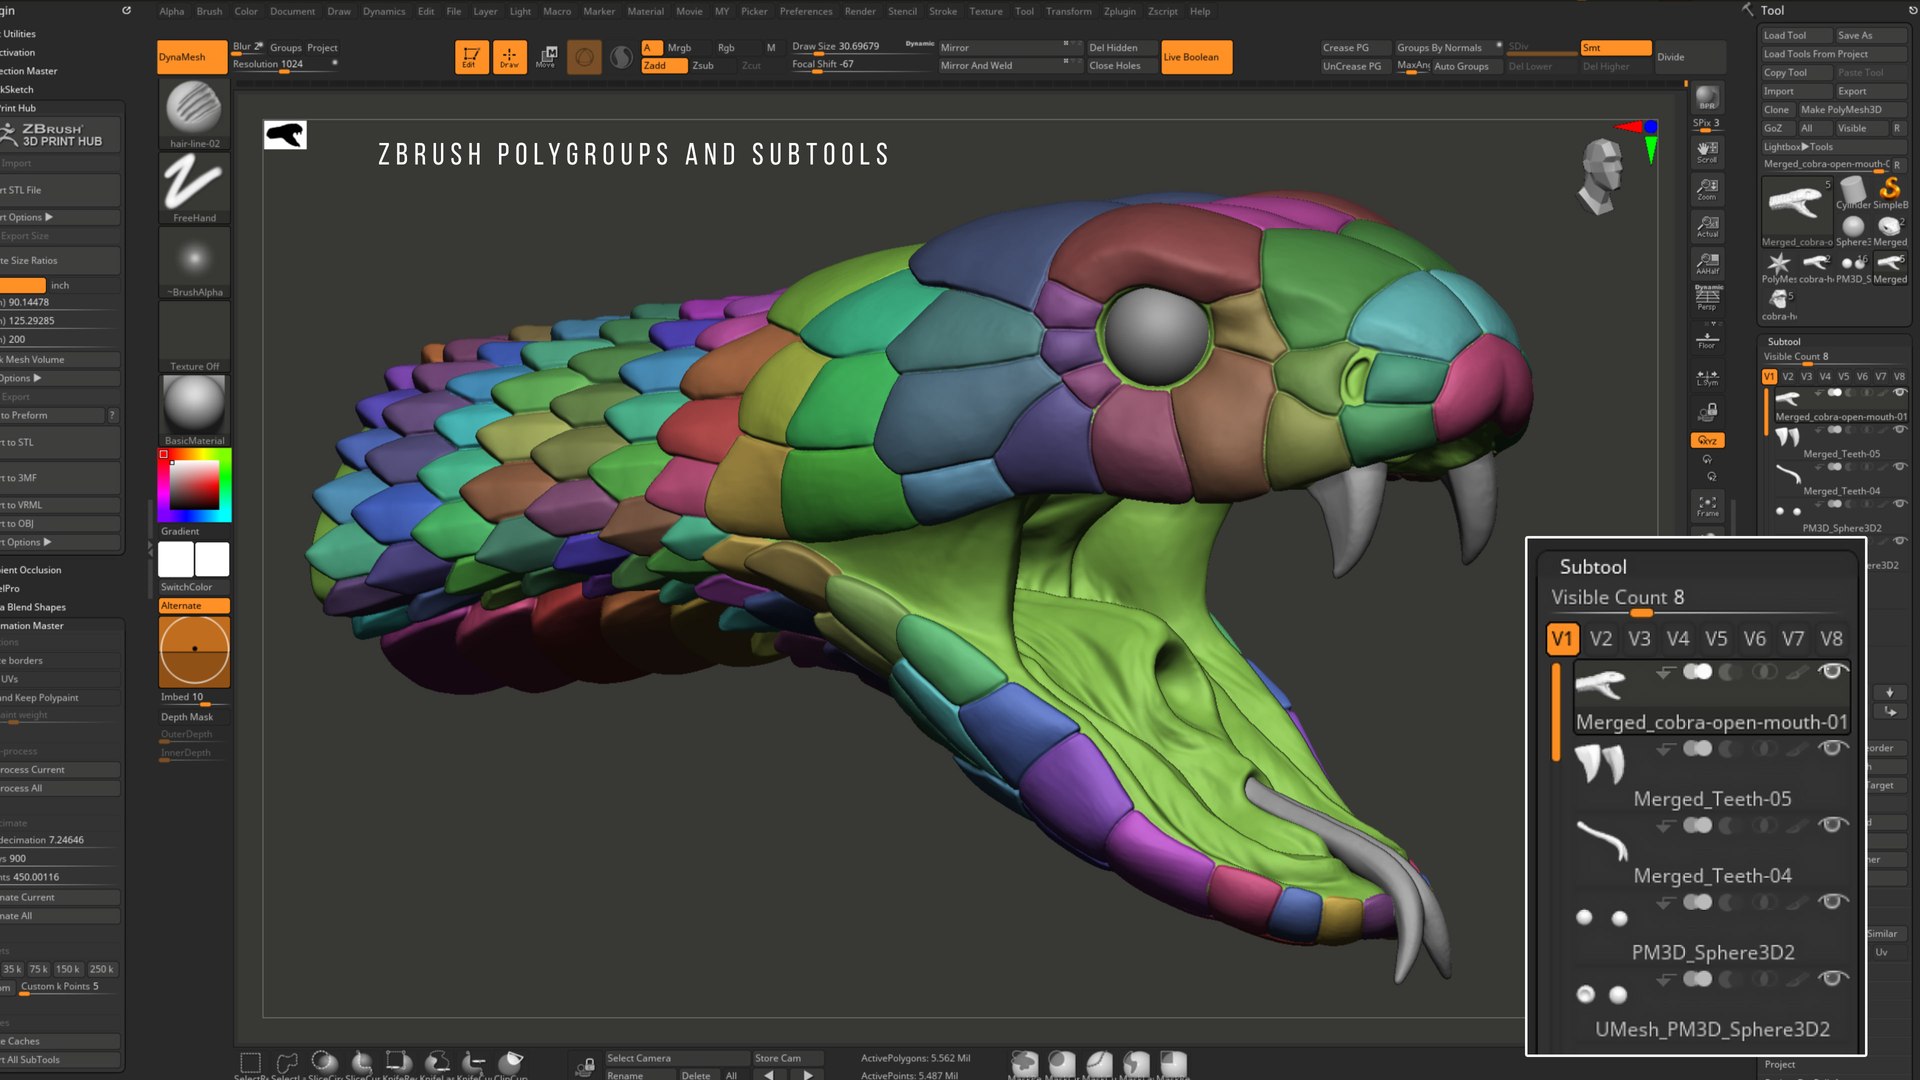Open the BasicMaterial material picker
Screen dimensions: 1920x1080
[x=194, y=411]
